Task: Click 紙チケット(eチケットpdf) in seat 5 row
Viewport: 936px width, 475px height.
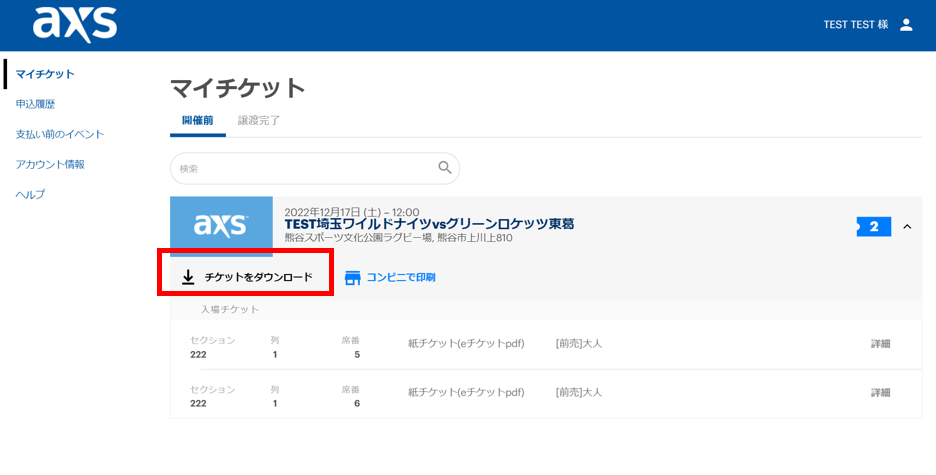Action: pos(466,344)
